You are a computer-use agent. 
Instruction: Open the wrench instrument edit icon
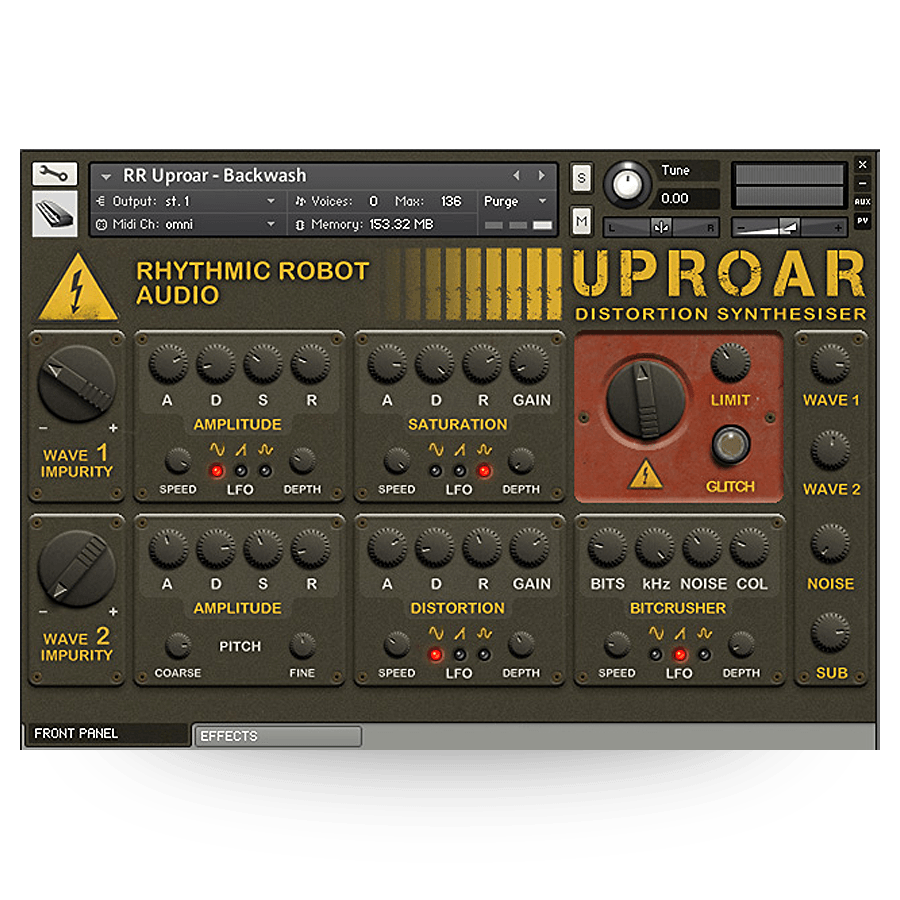55,173
